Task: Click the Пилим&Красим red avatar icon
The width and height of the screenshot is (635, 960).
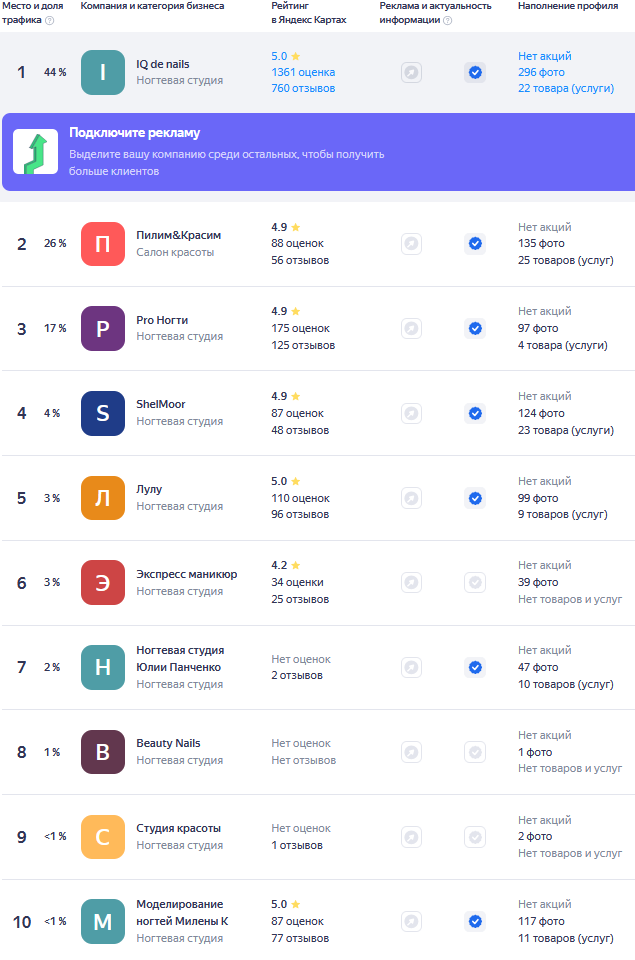Action: pyautogui.click(x=103, y=244)
